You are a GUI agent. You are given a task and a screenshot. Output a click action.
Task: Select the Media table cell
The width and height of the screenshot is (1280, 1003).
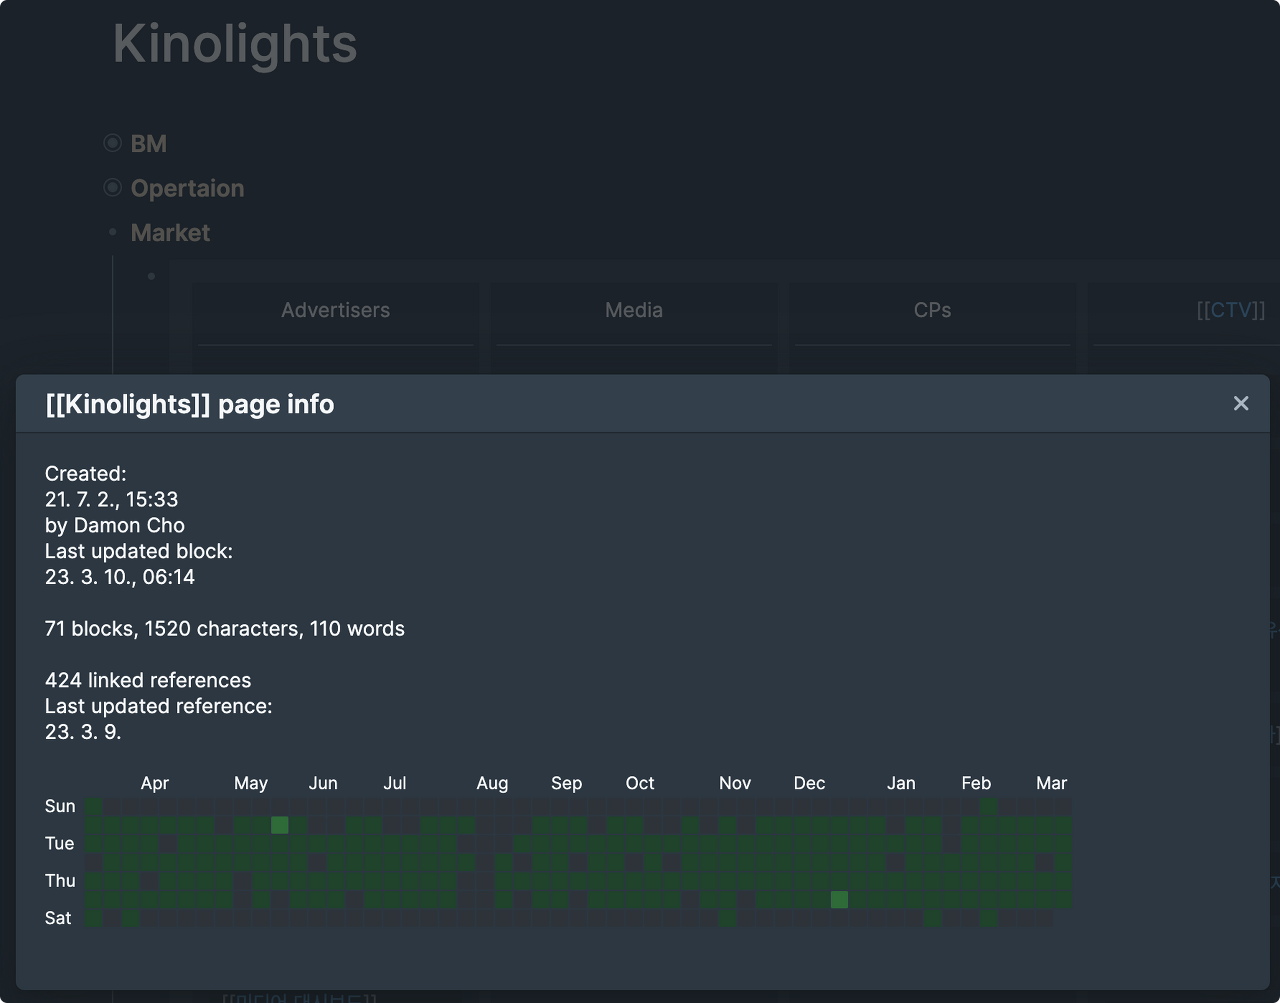coord(634,310)
